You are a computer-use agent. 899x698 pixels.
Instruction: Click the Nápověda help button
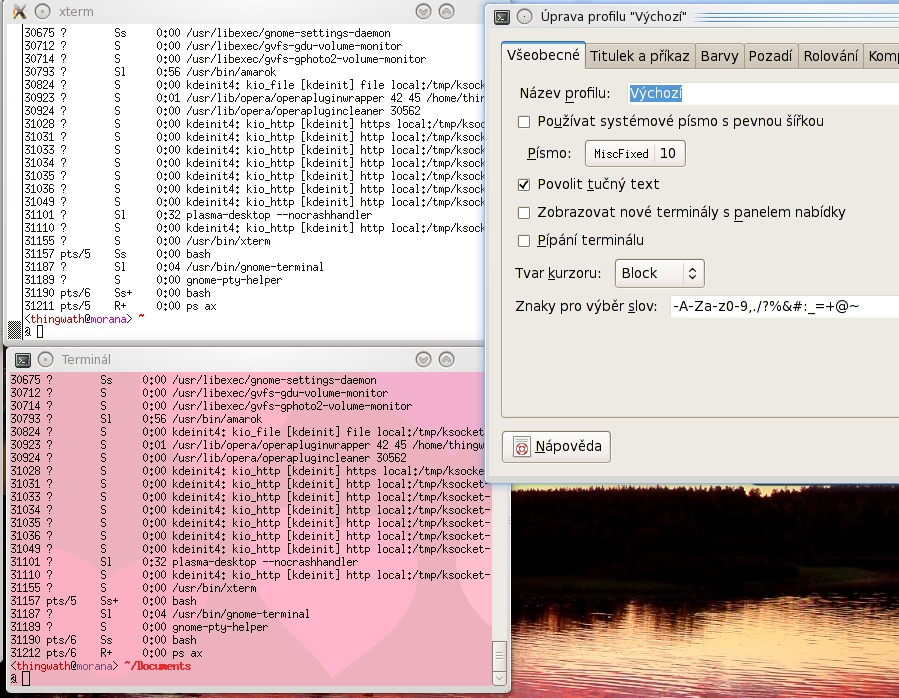point(556,447)
